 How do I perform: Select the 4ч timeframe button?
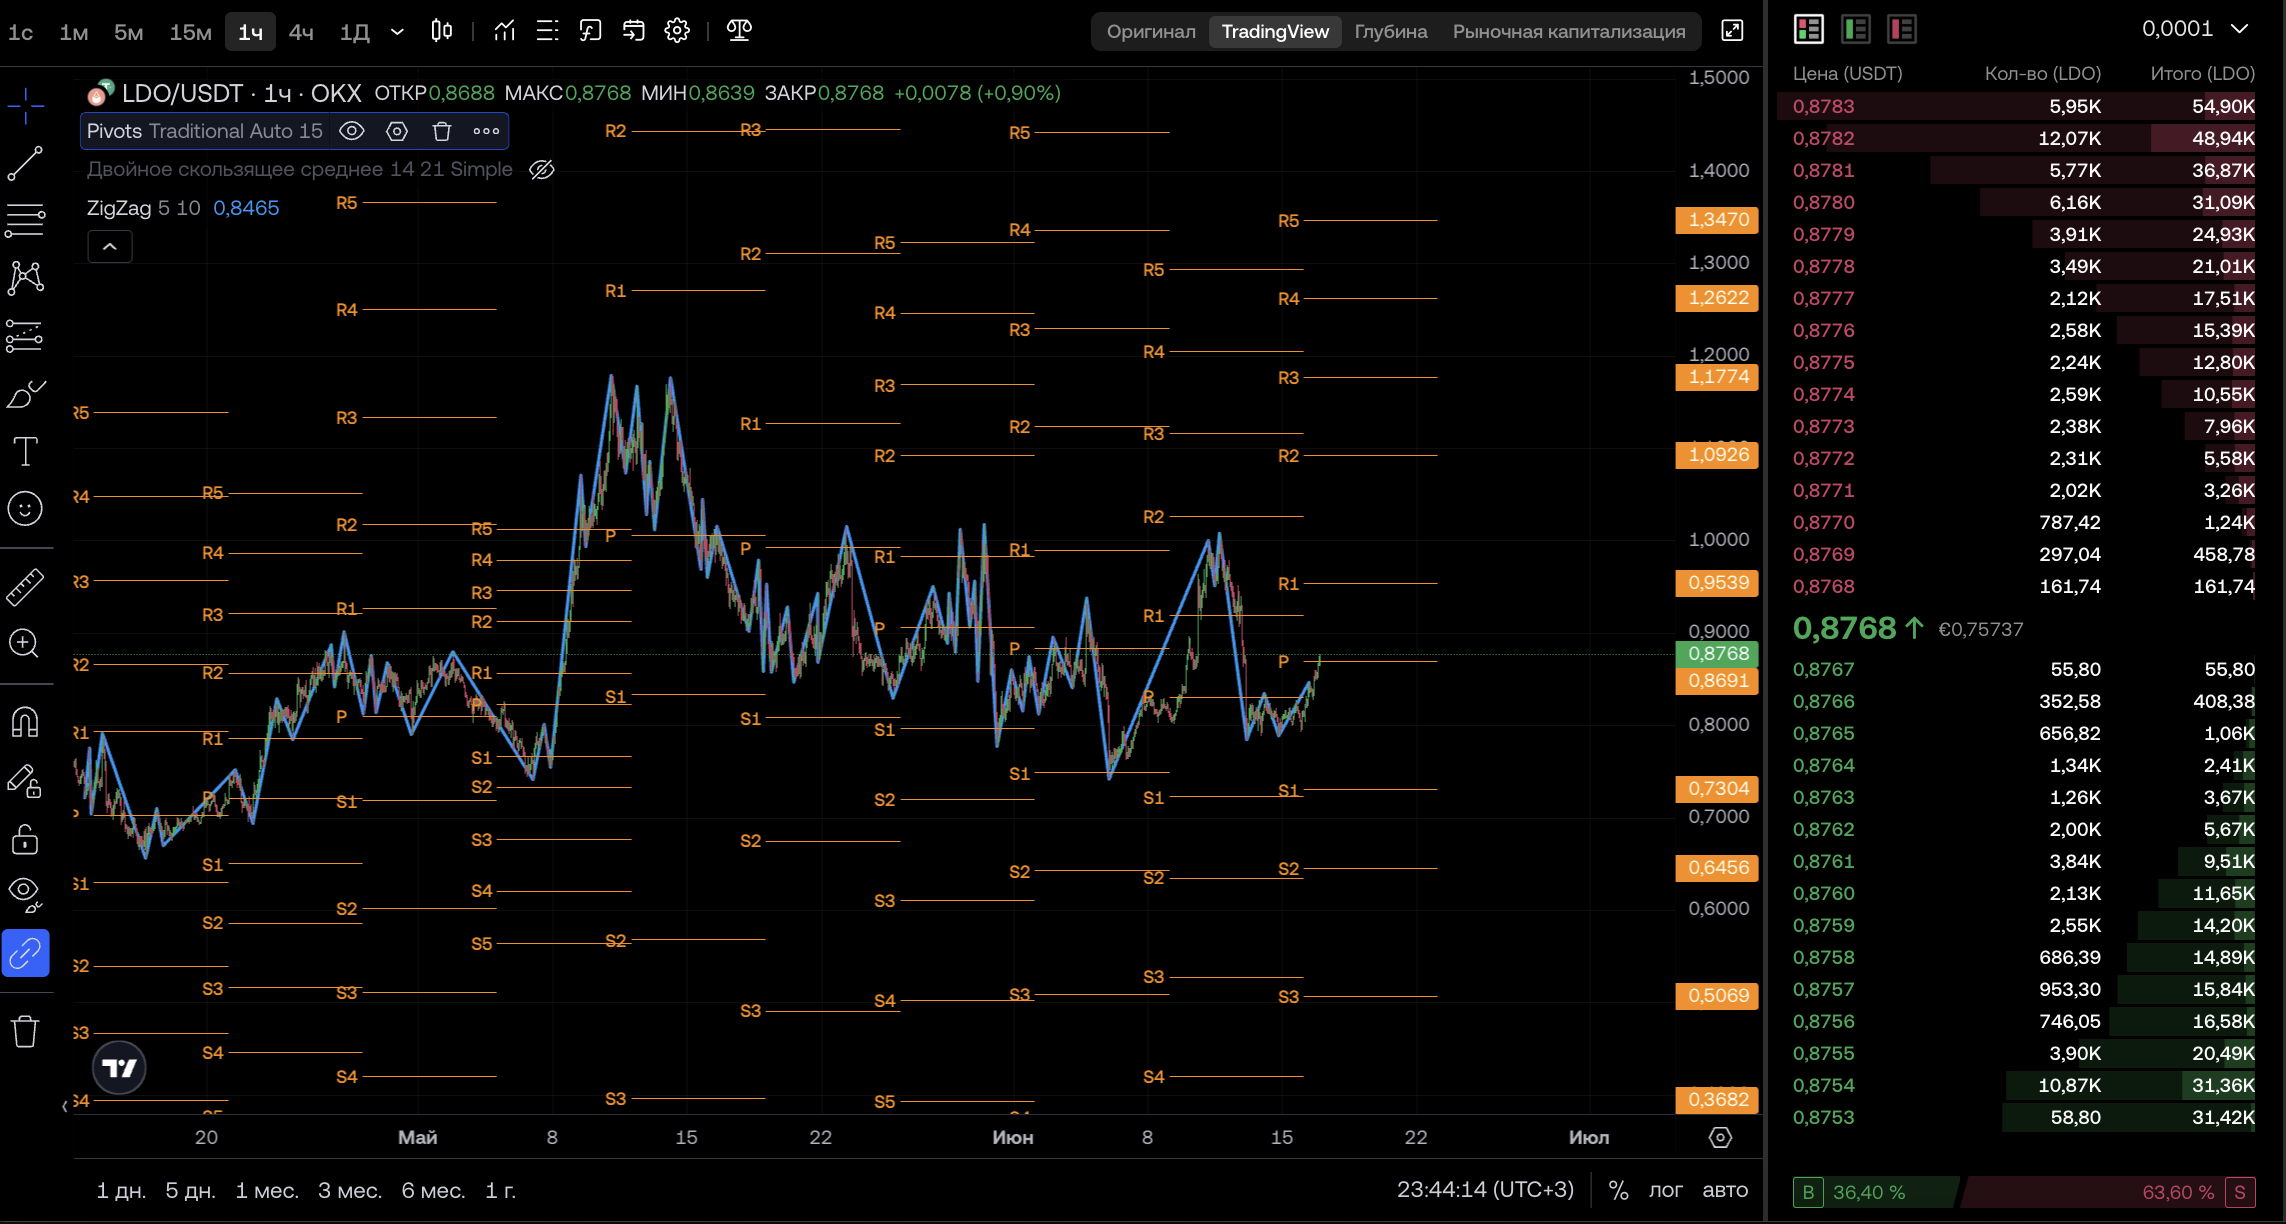300,32
